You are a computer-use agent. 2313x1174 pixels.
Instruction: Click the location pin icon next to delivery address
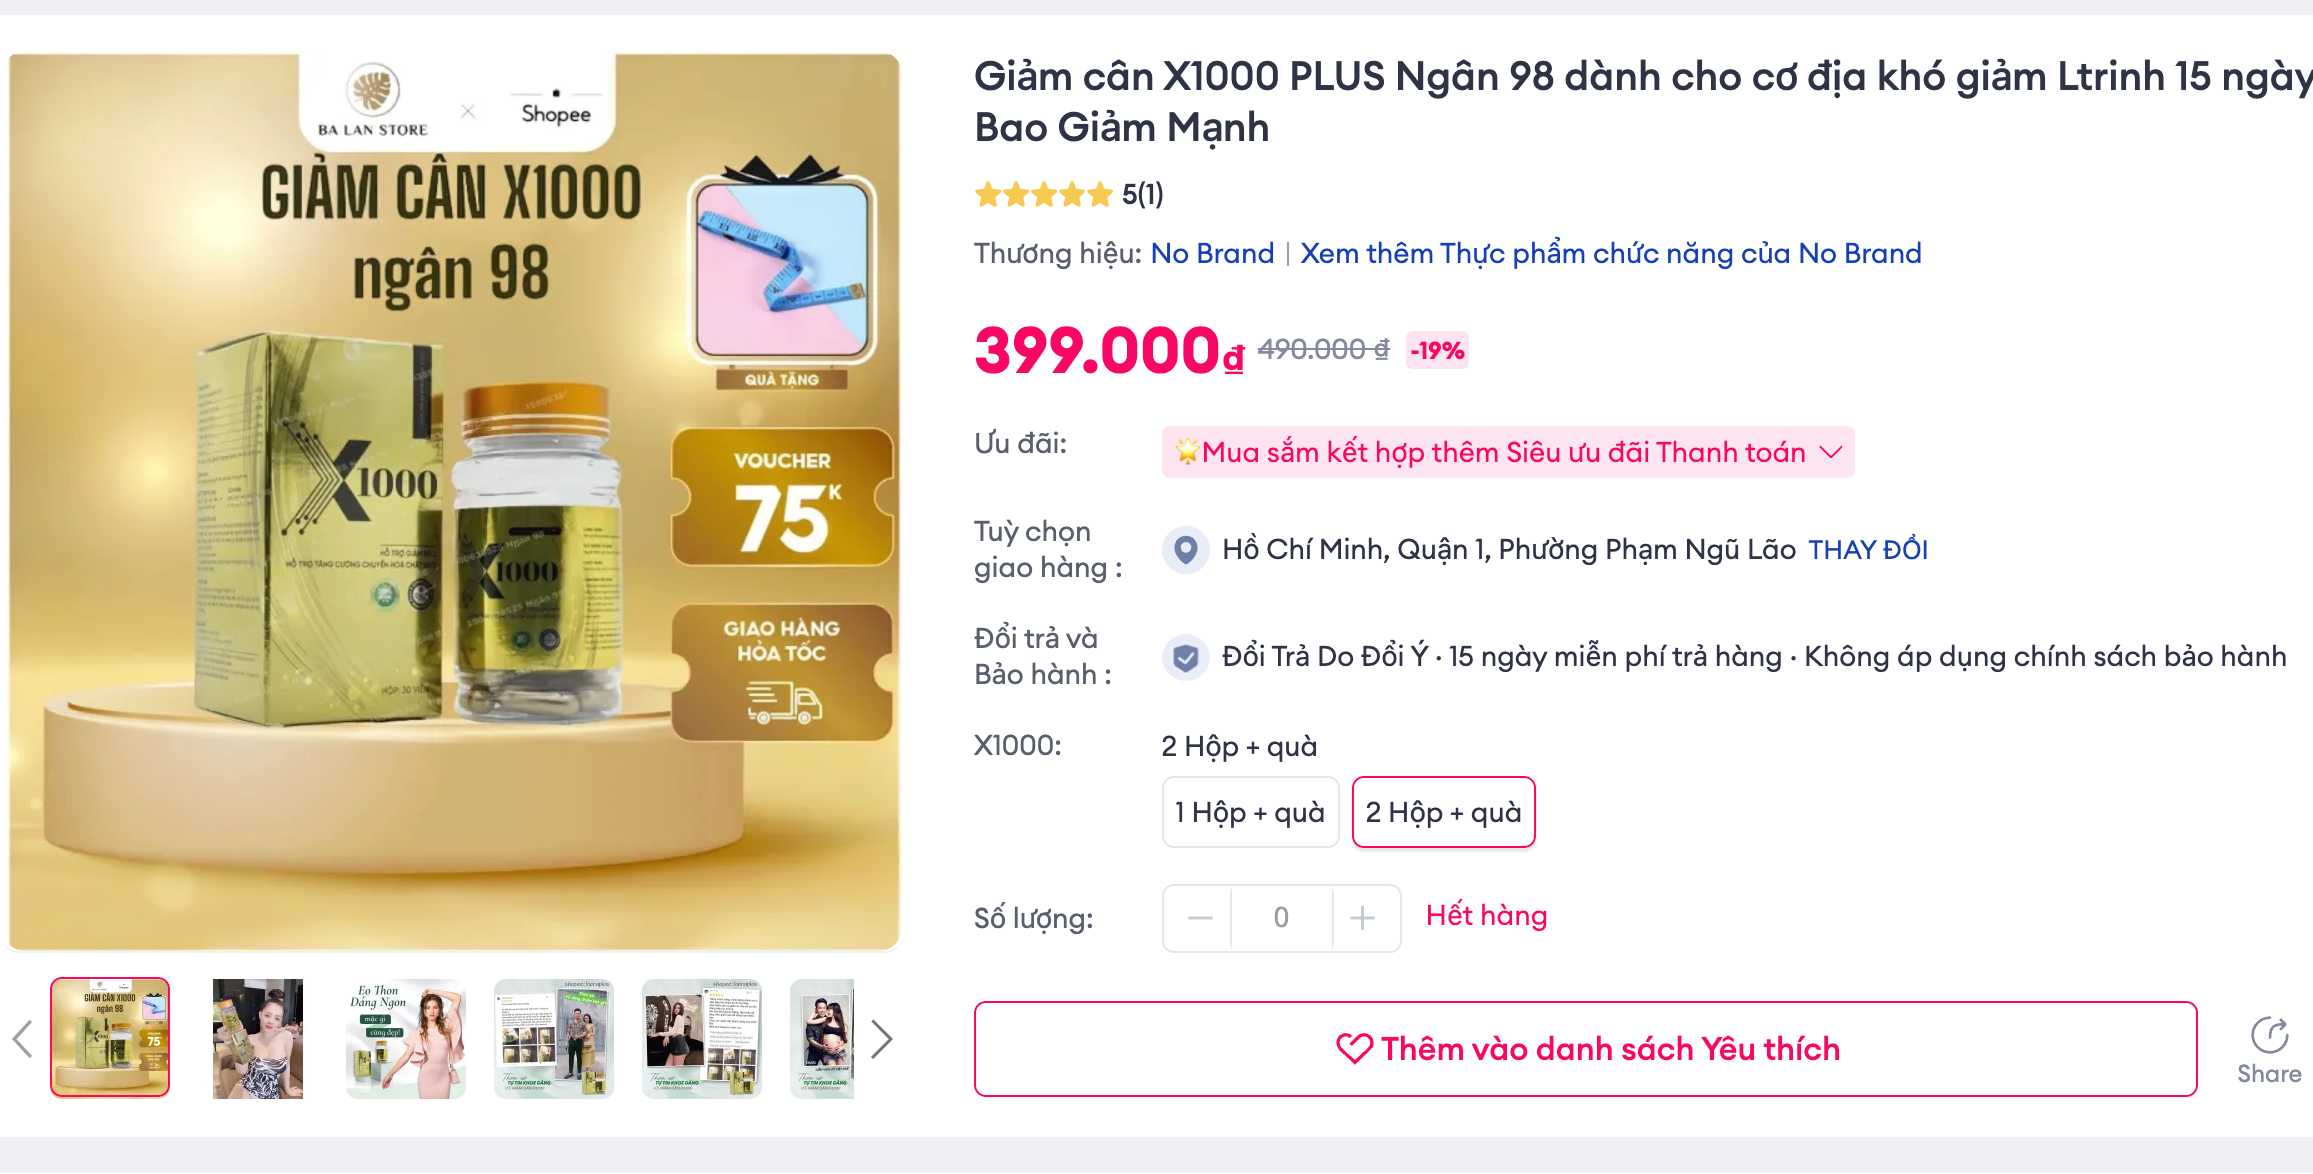[1186, 549]
